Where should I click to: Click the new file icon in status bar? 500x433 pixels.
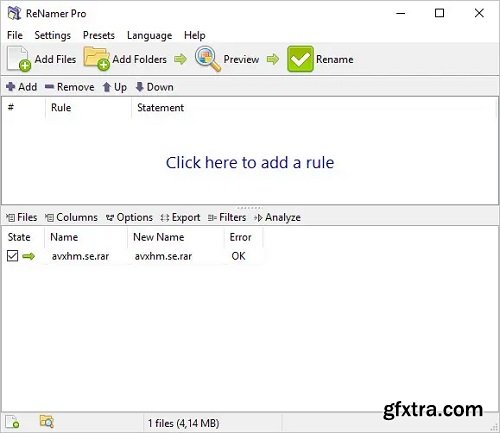[x=13, y=422]
